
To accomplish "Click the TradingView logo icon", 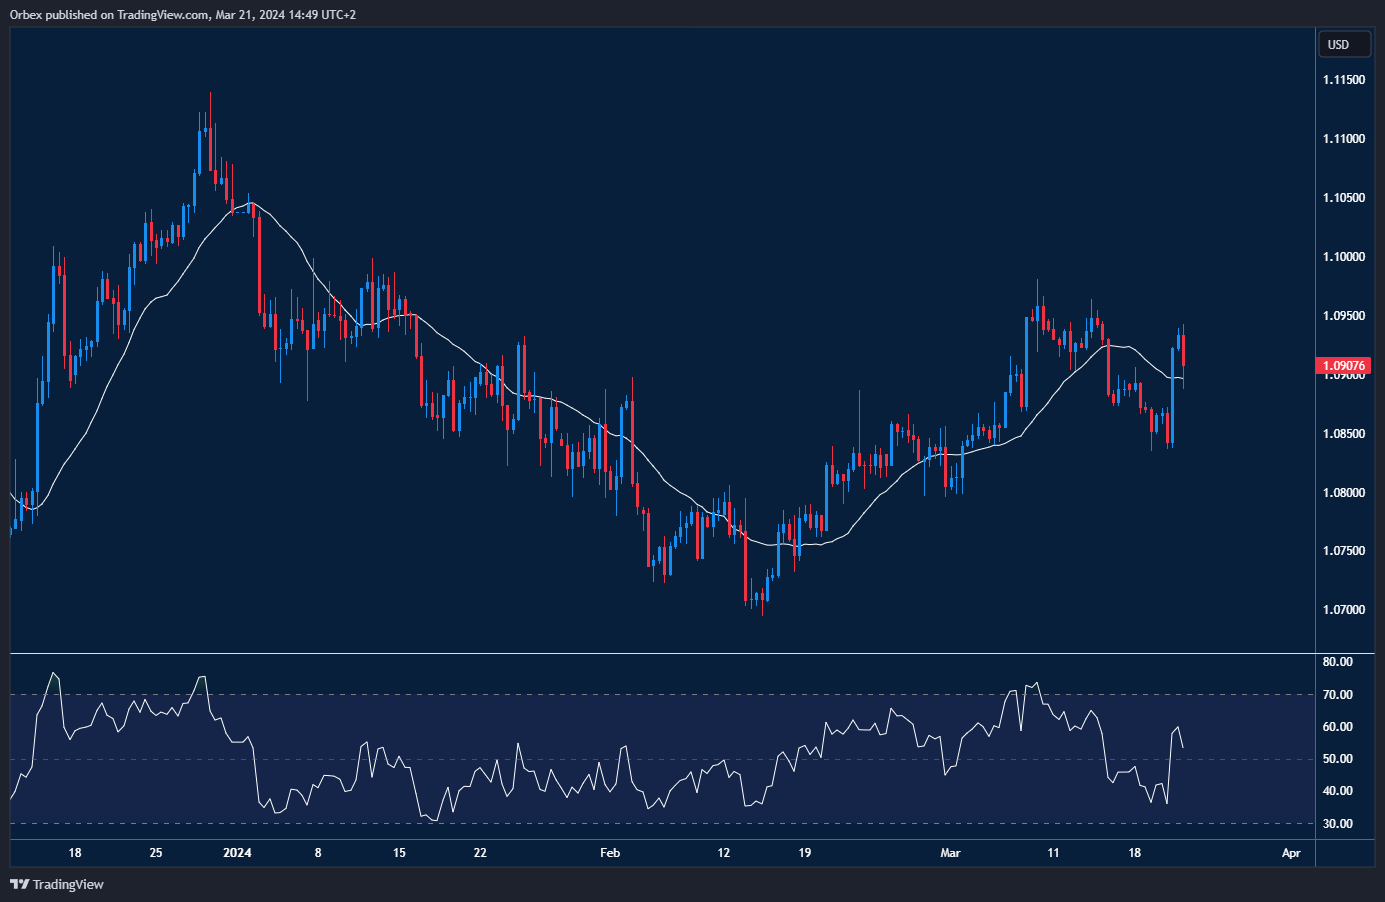I will 19,884.
